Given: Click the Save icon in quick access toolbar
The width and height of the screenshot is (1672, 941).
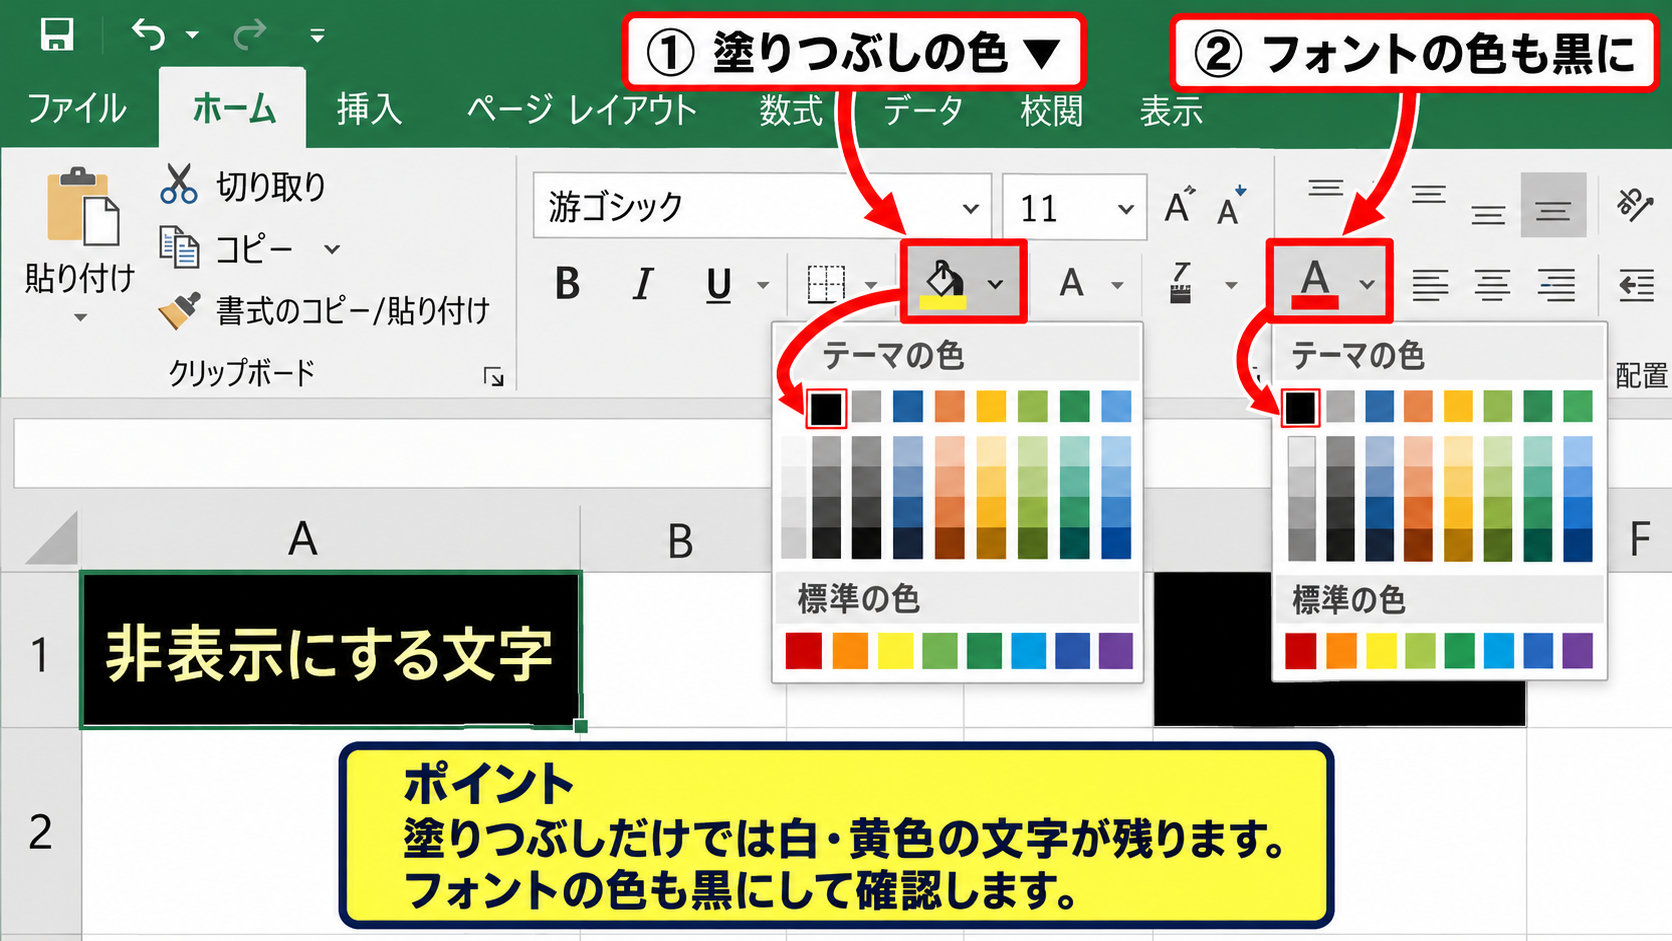Looking at the screenshot, I should coord(56,35).
